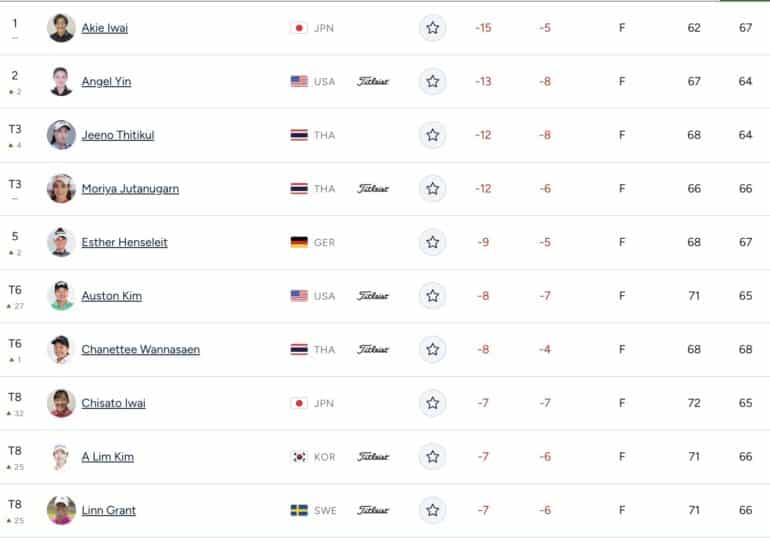This screenshot has height=538, width=770.
Task: Open Esther Henseleit's player page
Action: coord(124,242)
